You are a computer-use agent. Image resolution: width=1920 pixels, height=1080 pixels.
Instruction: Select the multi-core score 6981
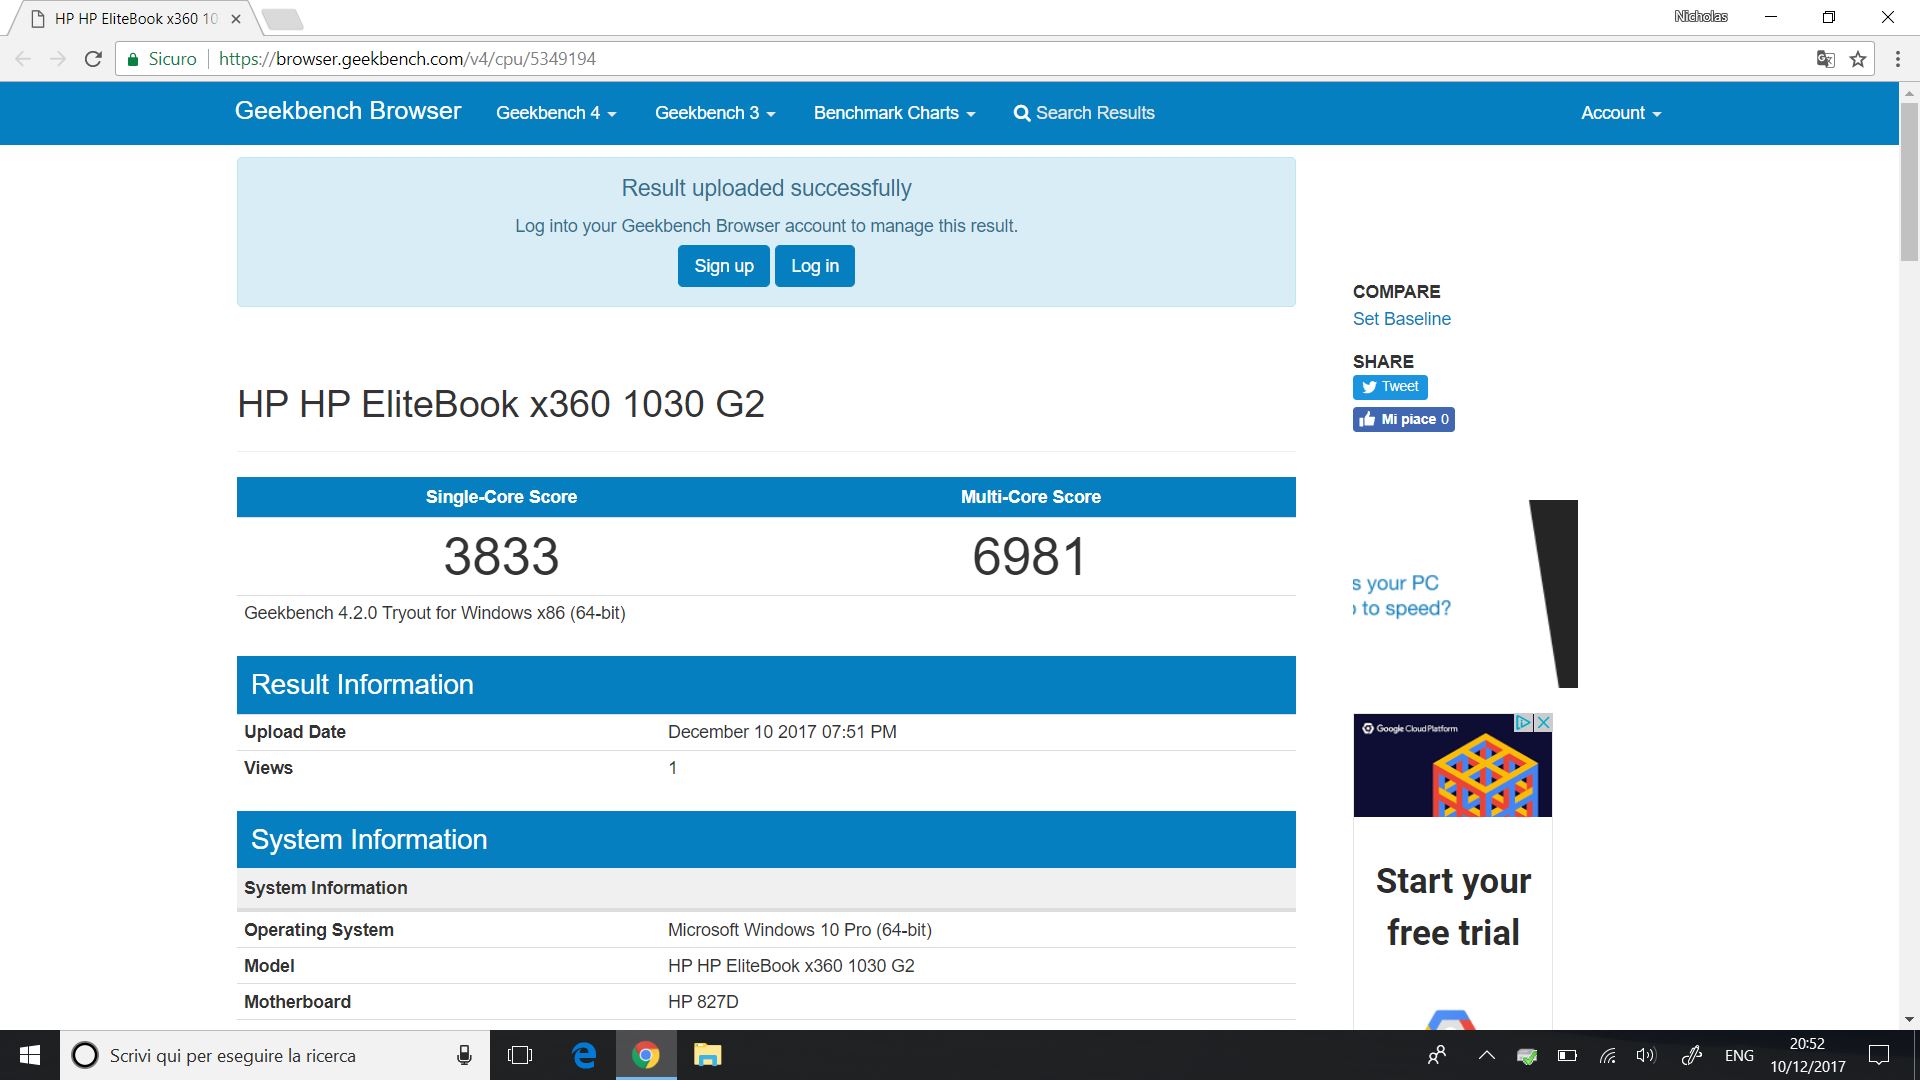(1030, 556)
